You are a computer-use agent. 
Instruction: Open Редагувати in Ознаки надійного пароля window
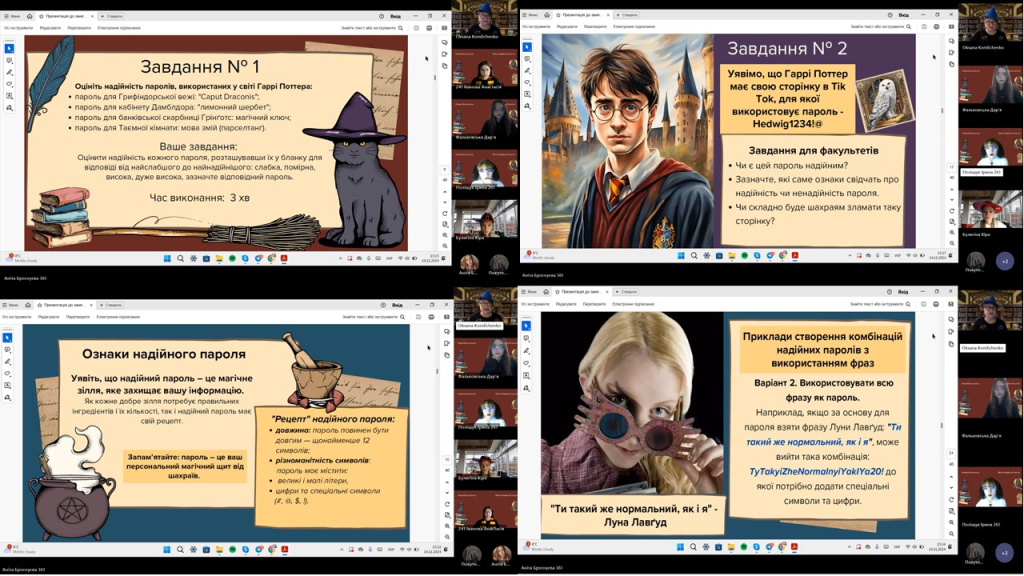[x=49, y=317]
